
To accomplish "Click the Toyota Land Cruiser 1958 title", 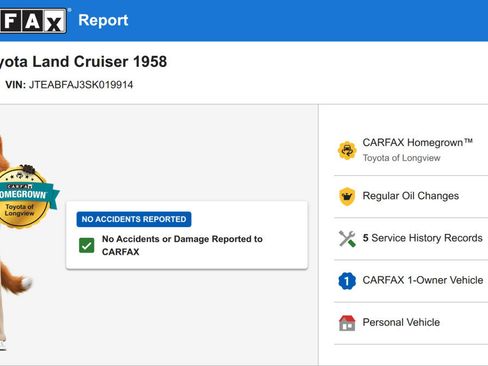I will pos(83,62).
